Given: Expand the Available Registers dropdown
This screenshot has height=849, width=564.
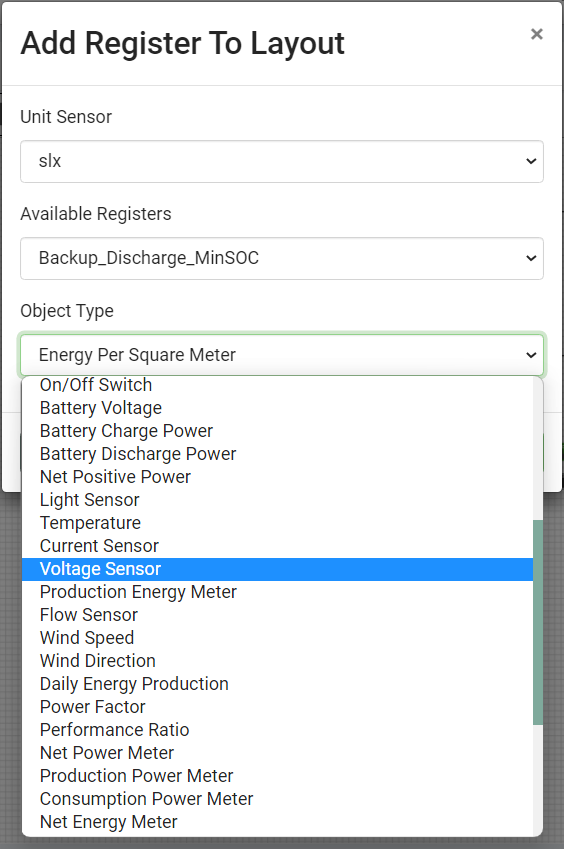Looking at the screenshot, I should (x=282, y=258).
